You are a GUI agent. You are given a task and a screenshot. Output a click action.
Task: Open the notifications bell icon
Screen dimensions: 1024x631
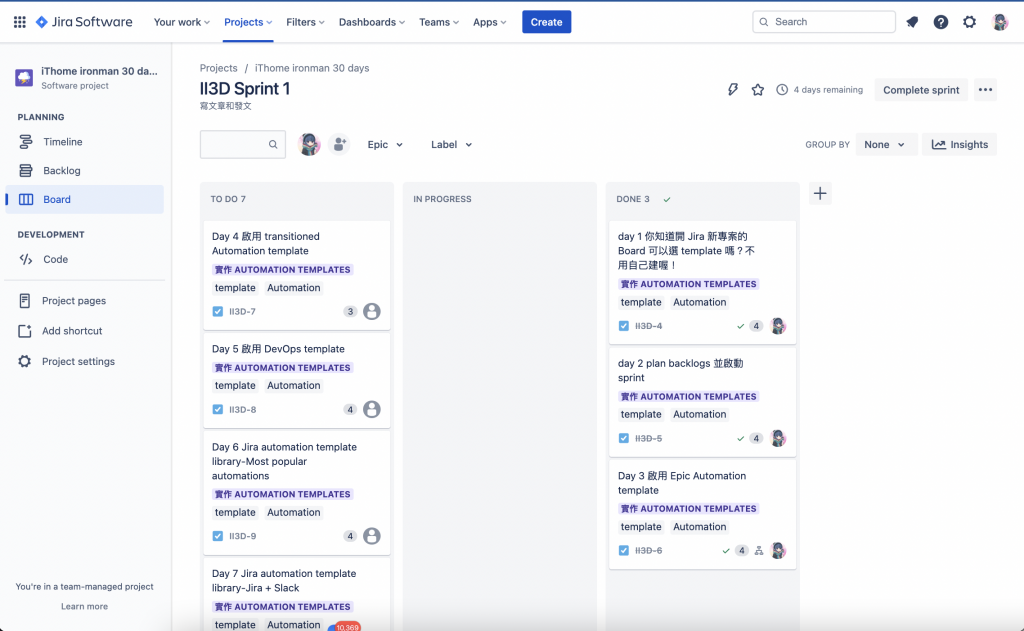912,22
